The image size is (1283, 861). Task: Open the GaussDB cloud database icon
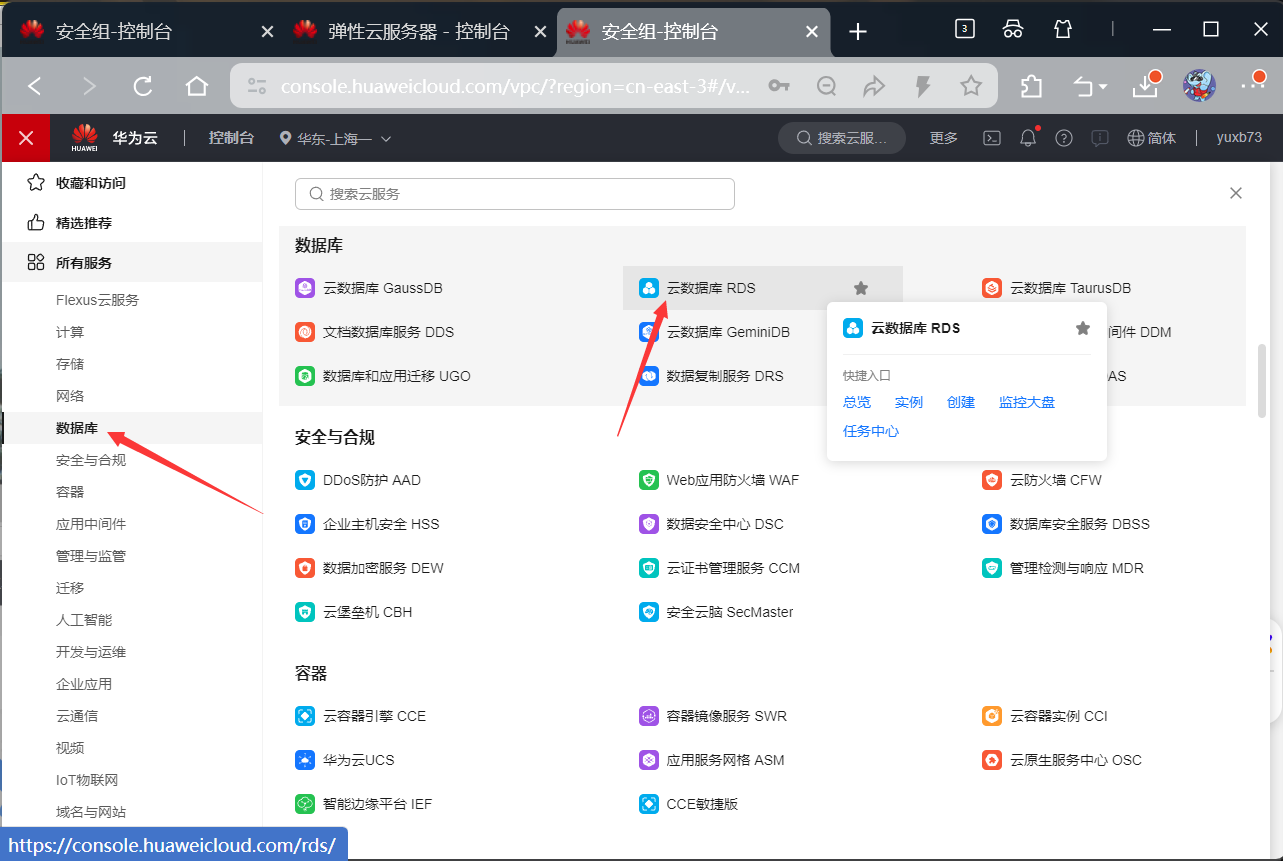305,288
